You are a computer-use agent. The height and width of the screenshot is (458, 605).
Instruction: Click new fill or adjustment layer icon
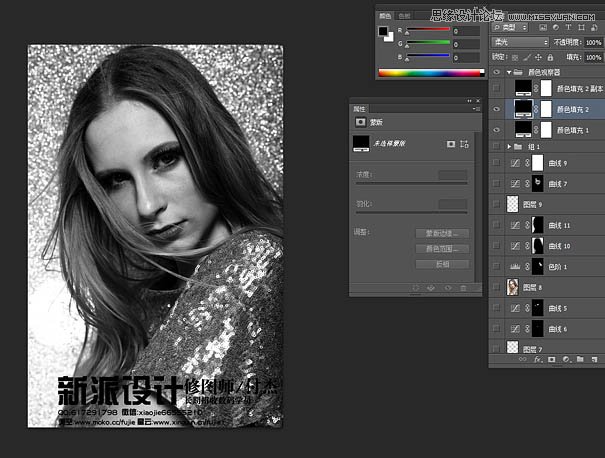coord(566,359)
